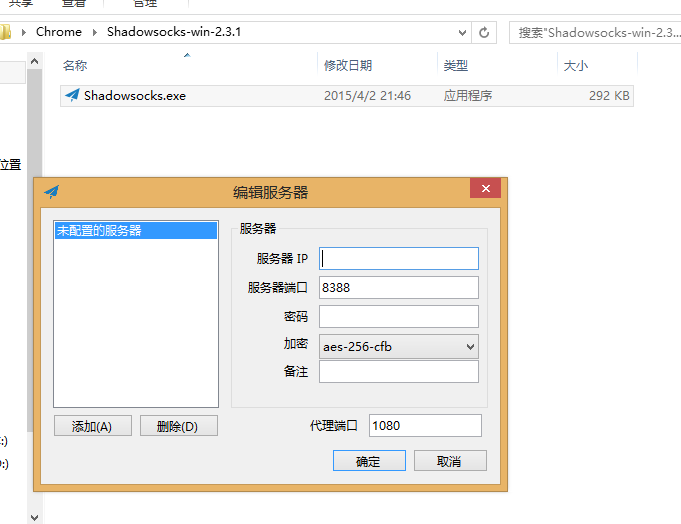Expand the Chrome breadcrumb arrow

coord(94,33)
